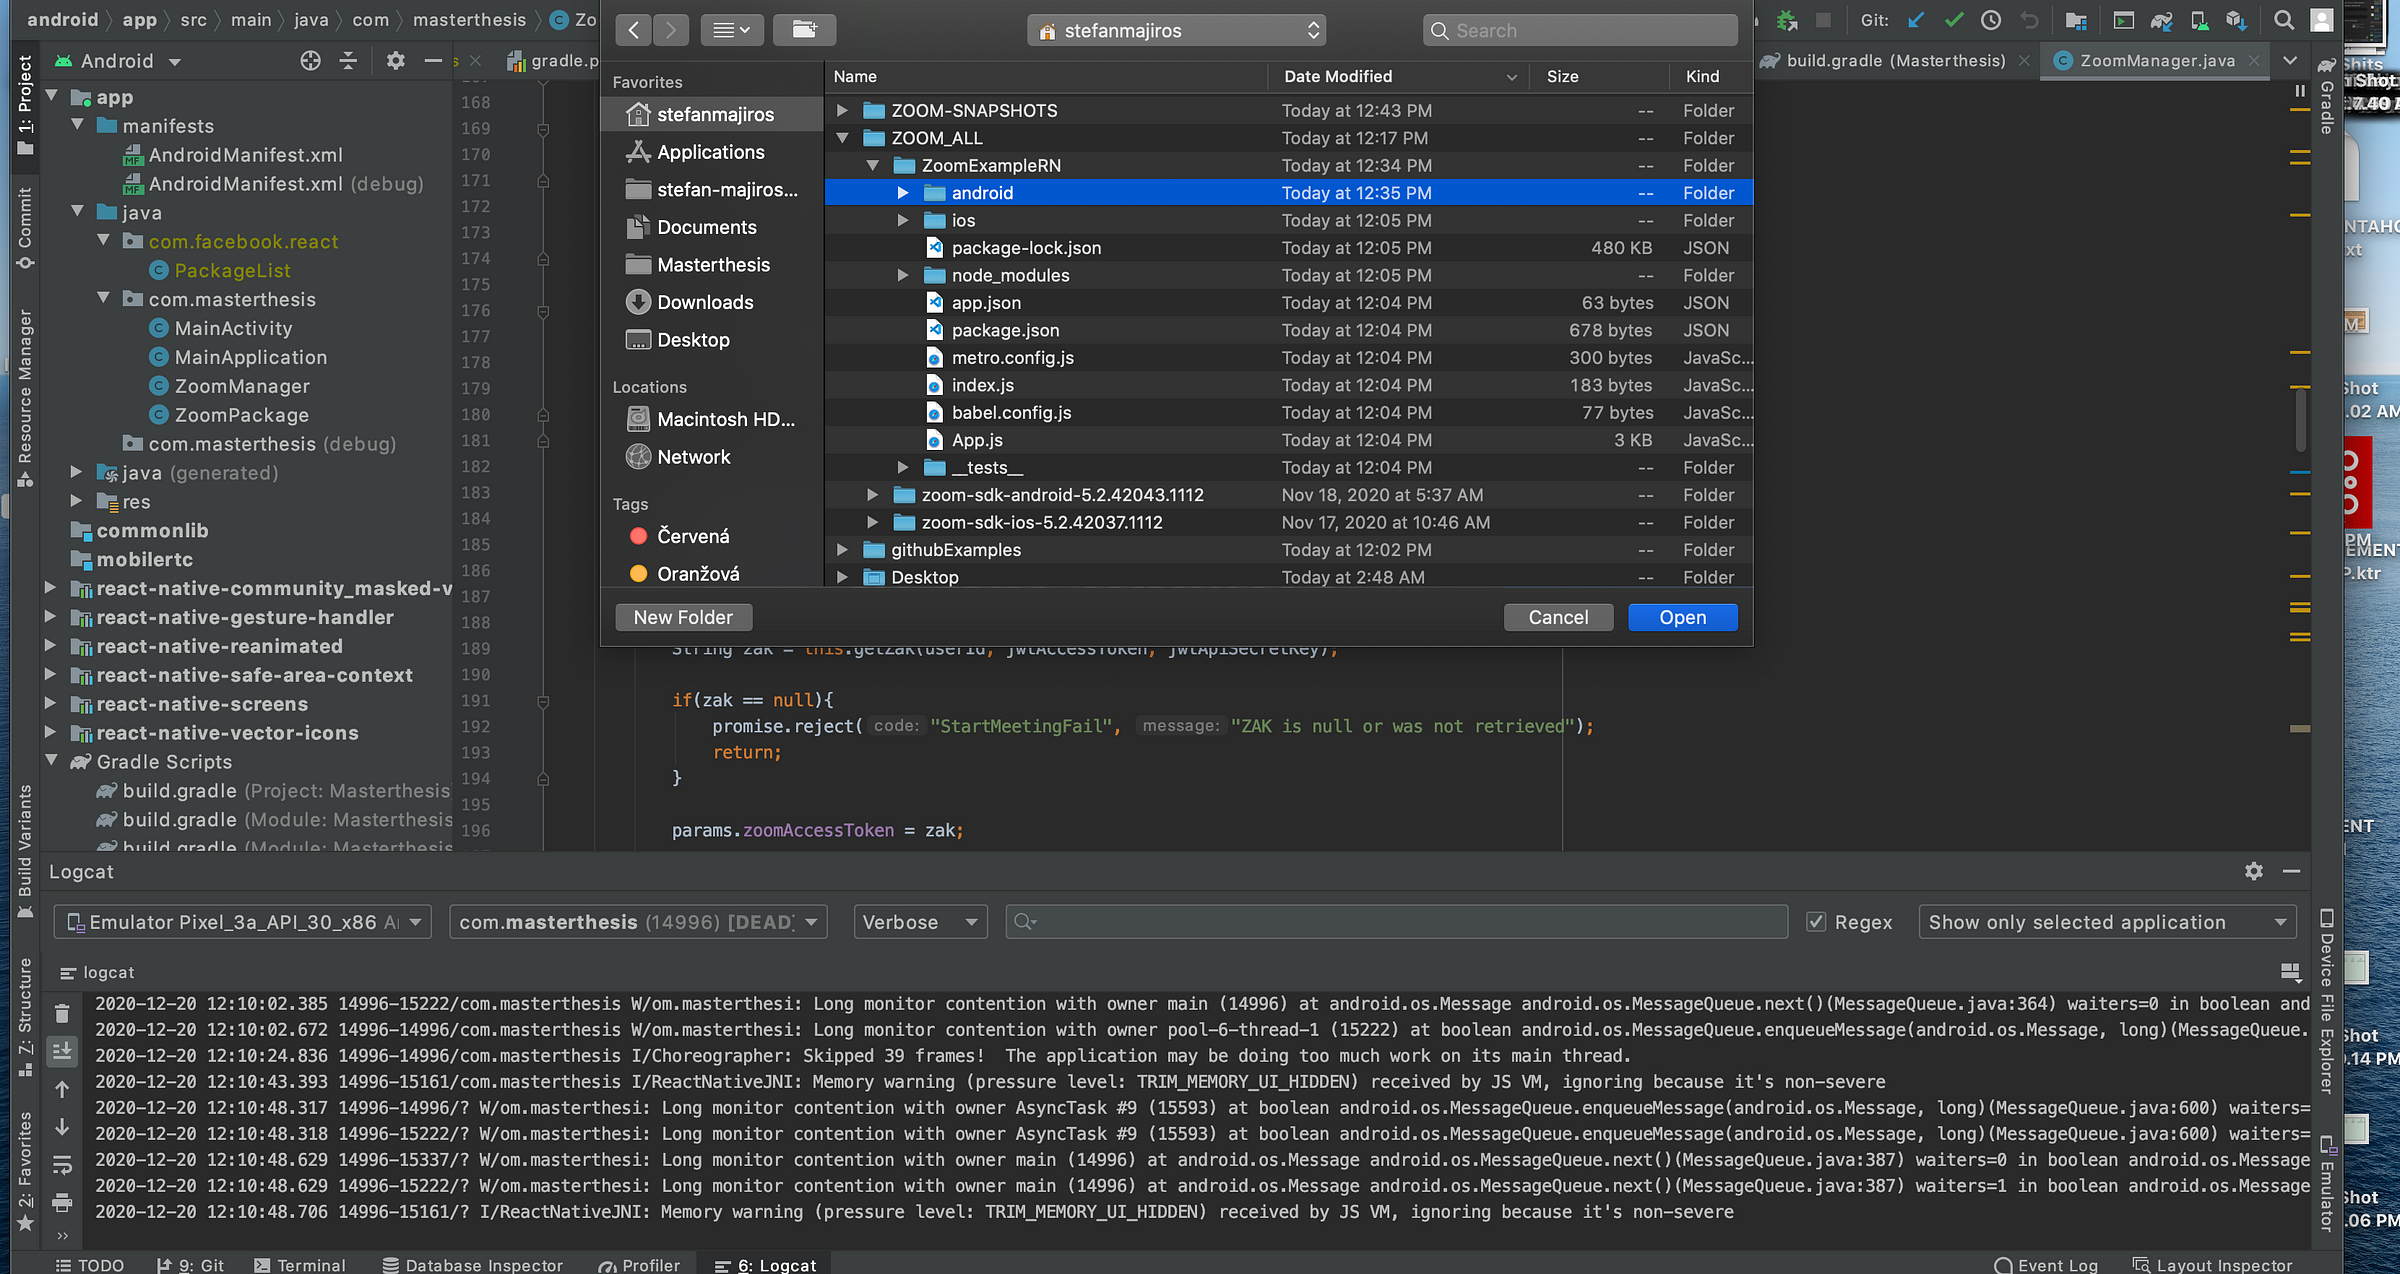Clear logcat with the trash icon

pos(62,1013)
